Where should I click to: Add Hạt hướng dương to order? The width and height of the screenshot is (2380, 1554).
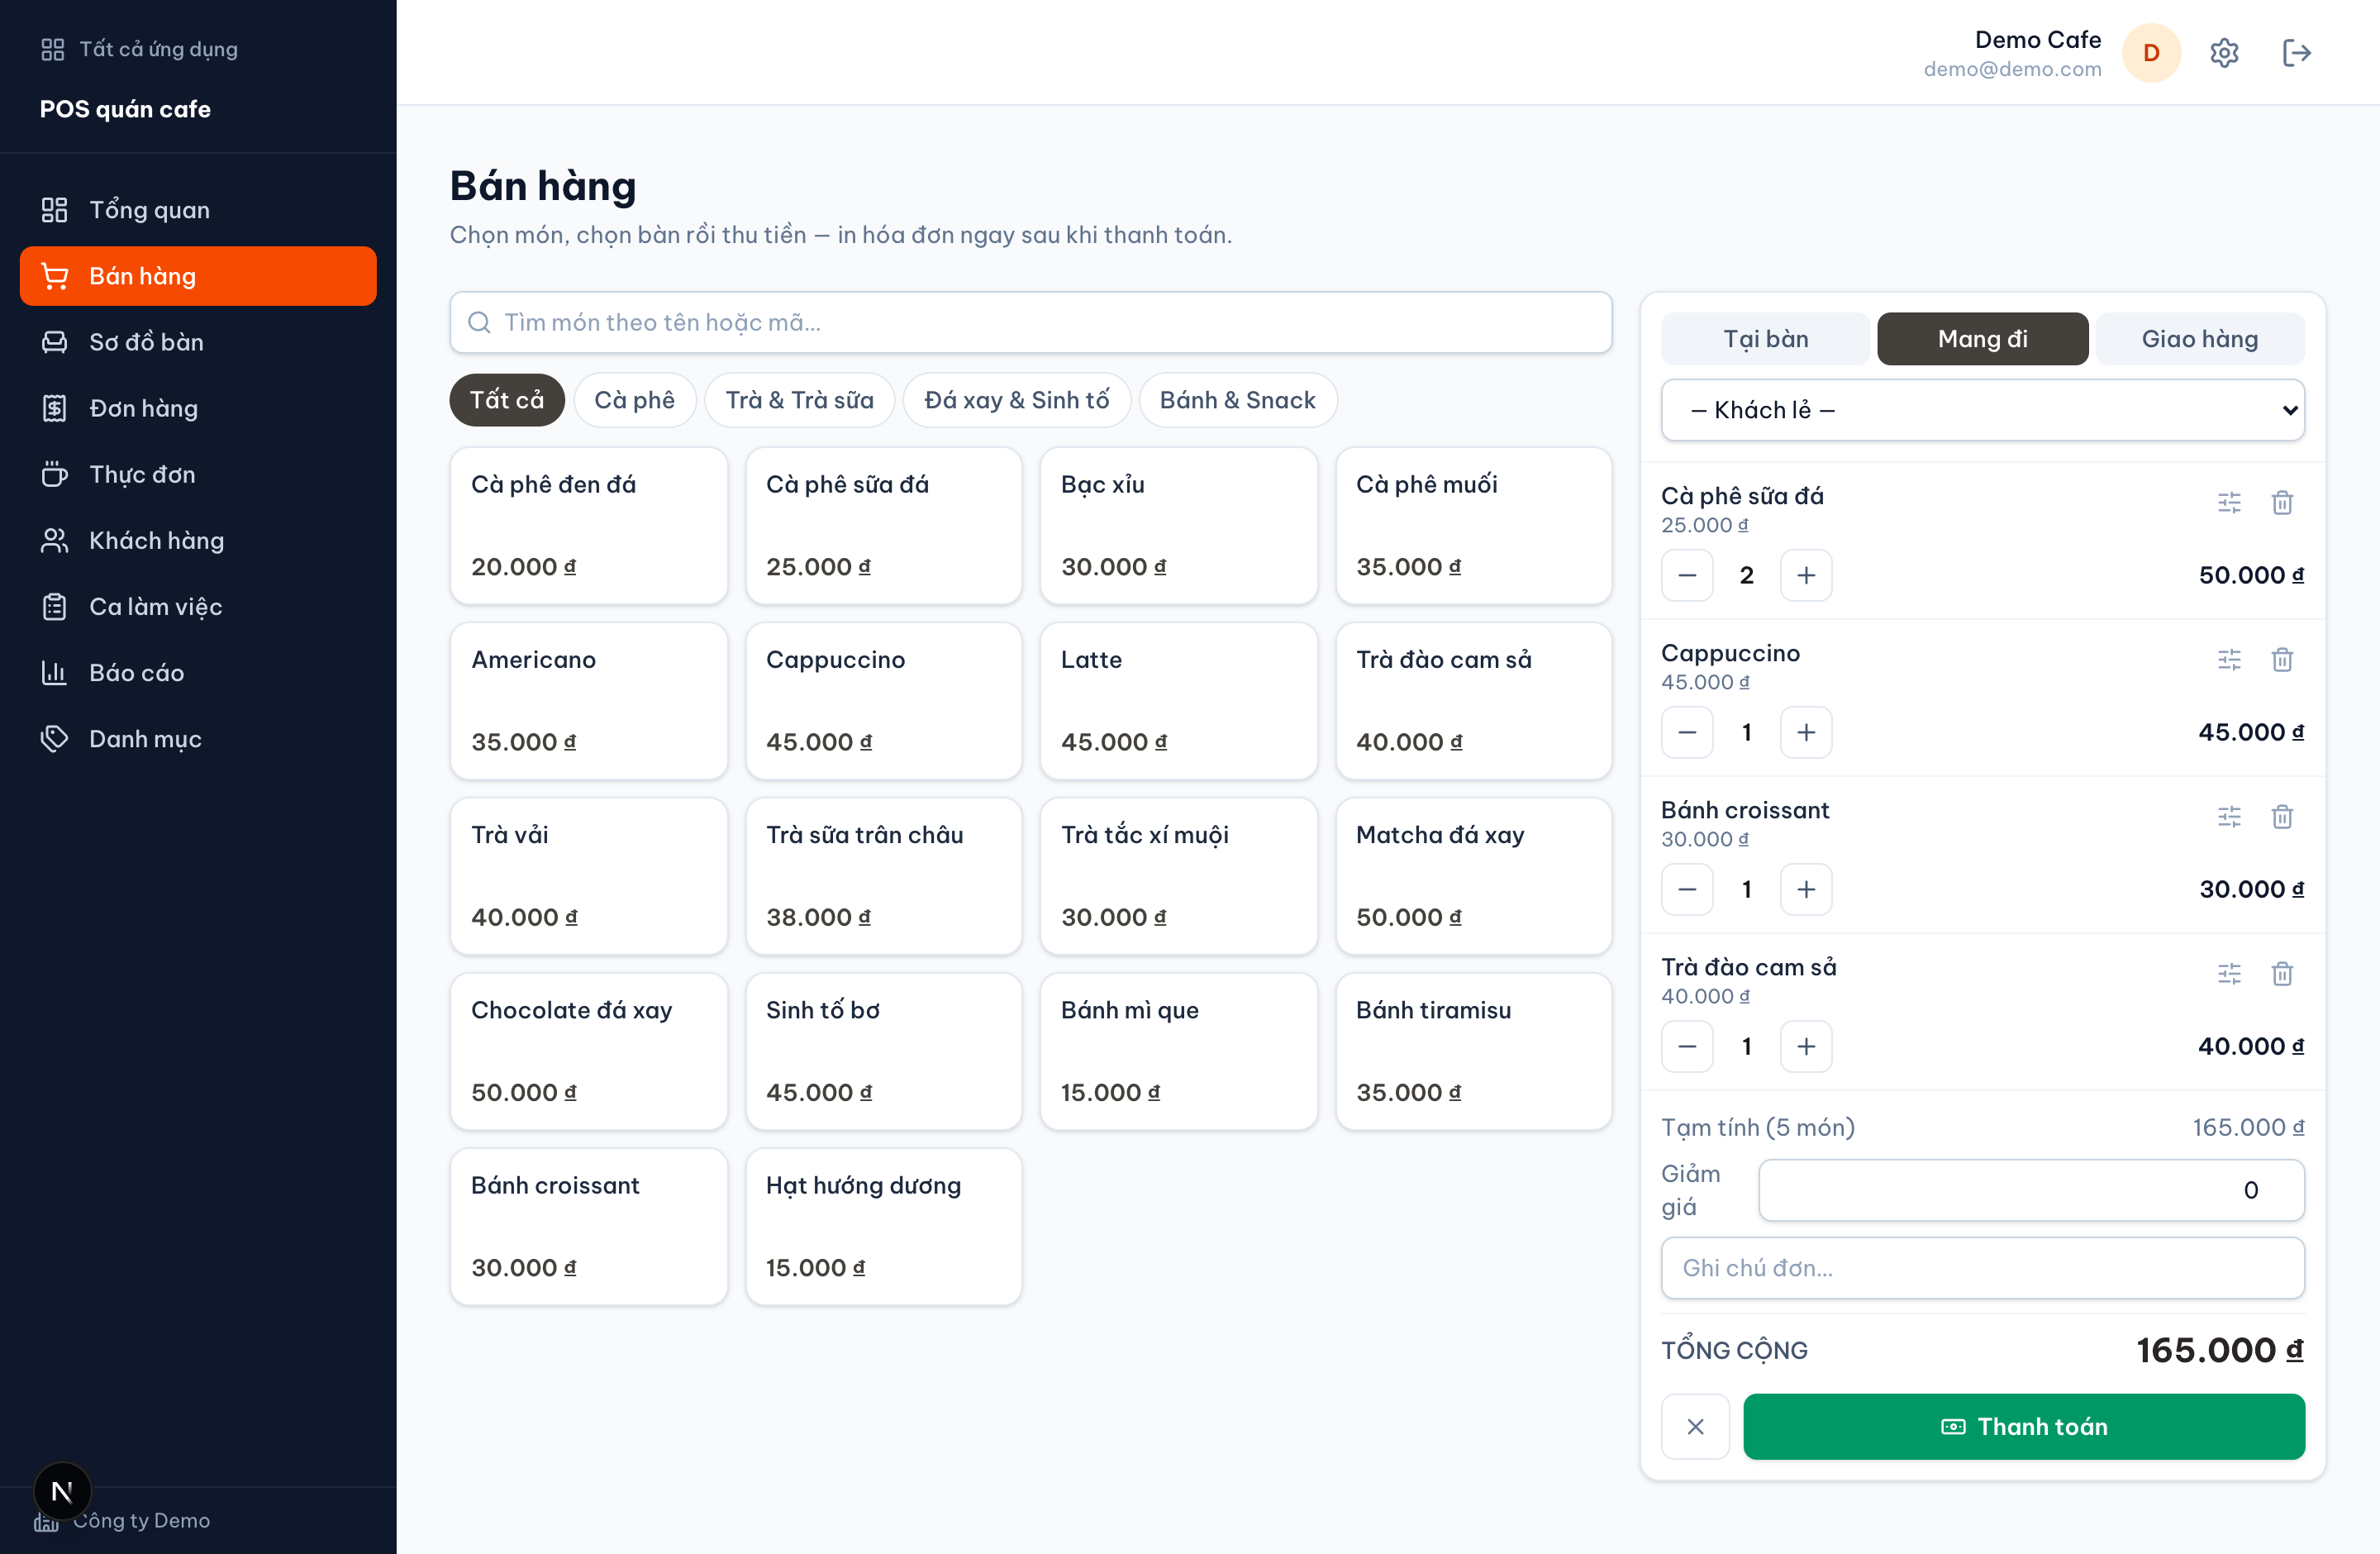(884, 1226)
